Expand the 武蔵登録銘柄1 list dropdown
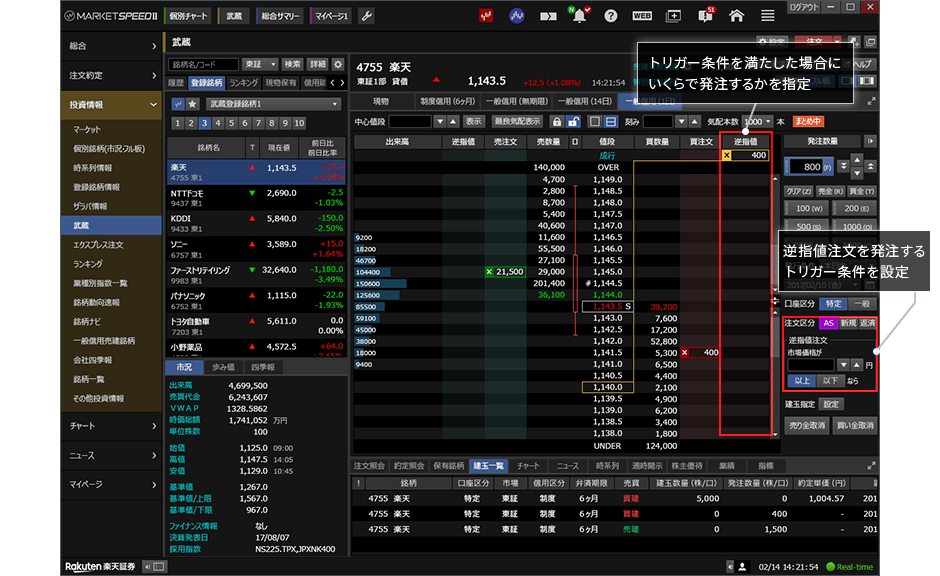The width and height of the screenshot is (940, 576). [273, 103]
